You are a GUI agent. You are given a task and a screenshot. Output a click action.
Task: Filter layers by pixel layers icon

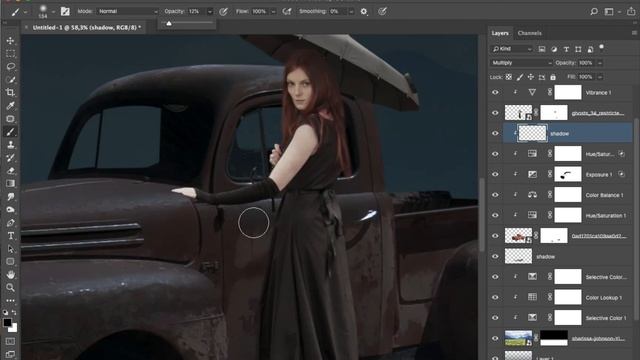tap(542, 49)
